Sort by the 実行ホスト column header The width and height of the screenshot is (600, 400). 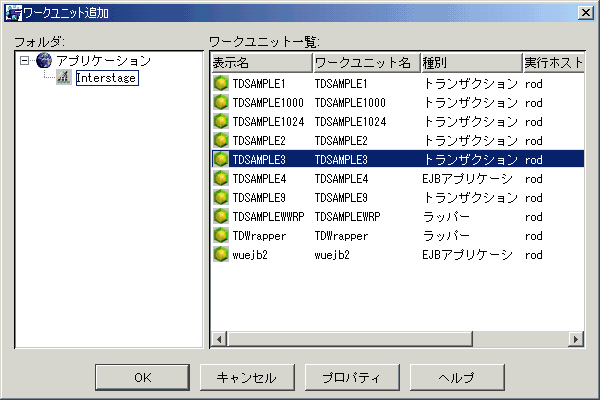tap(553, 62)
